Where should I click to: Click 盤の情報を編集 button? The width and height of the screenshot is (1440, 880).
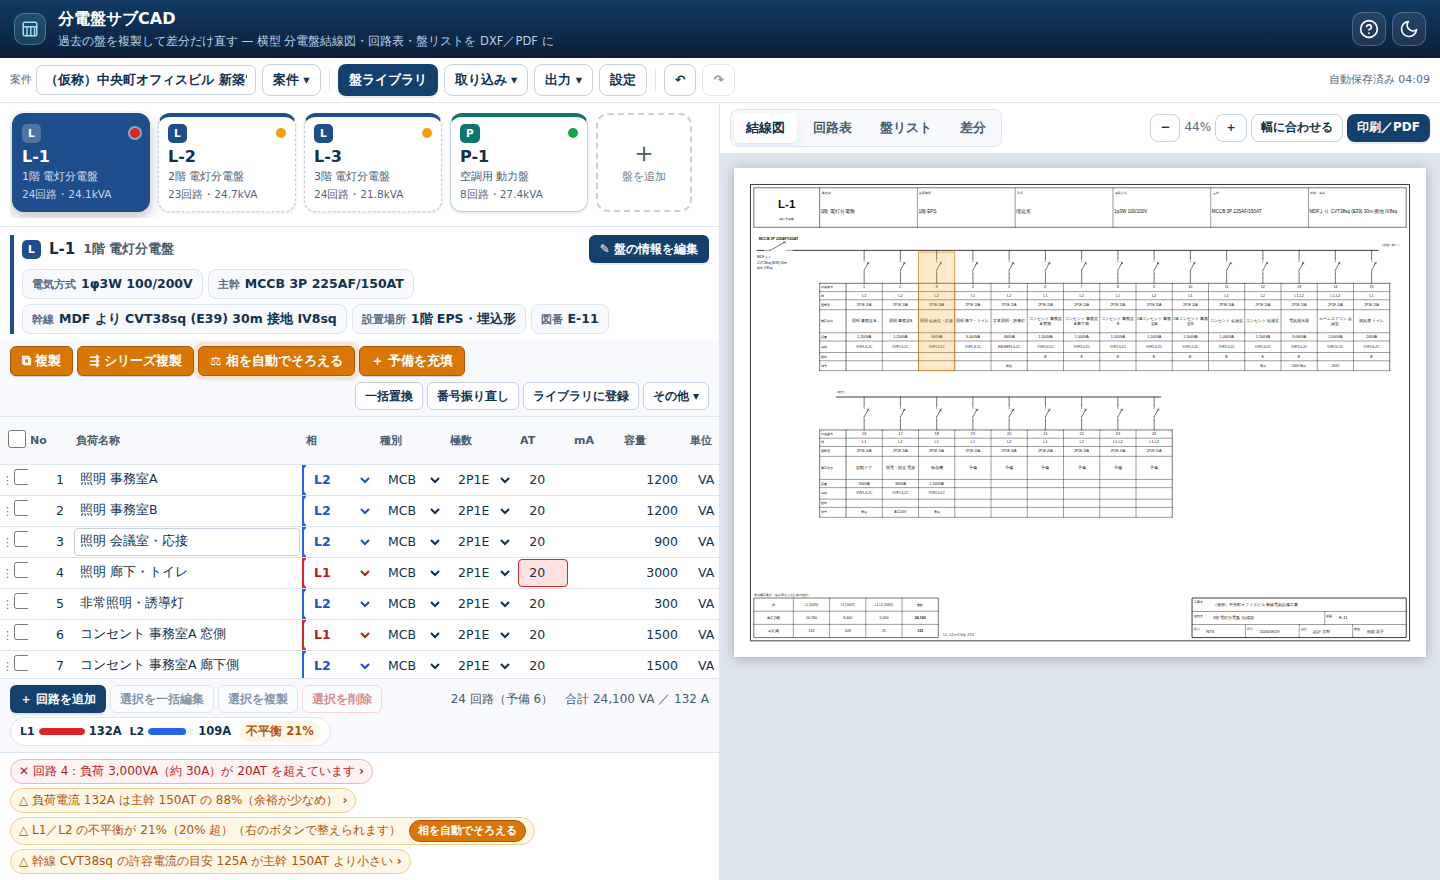[x=649, y=249]
